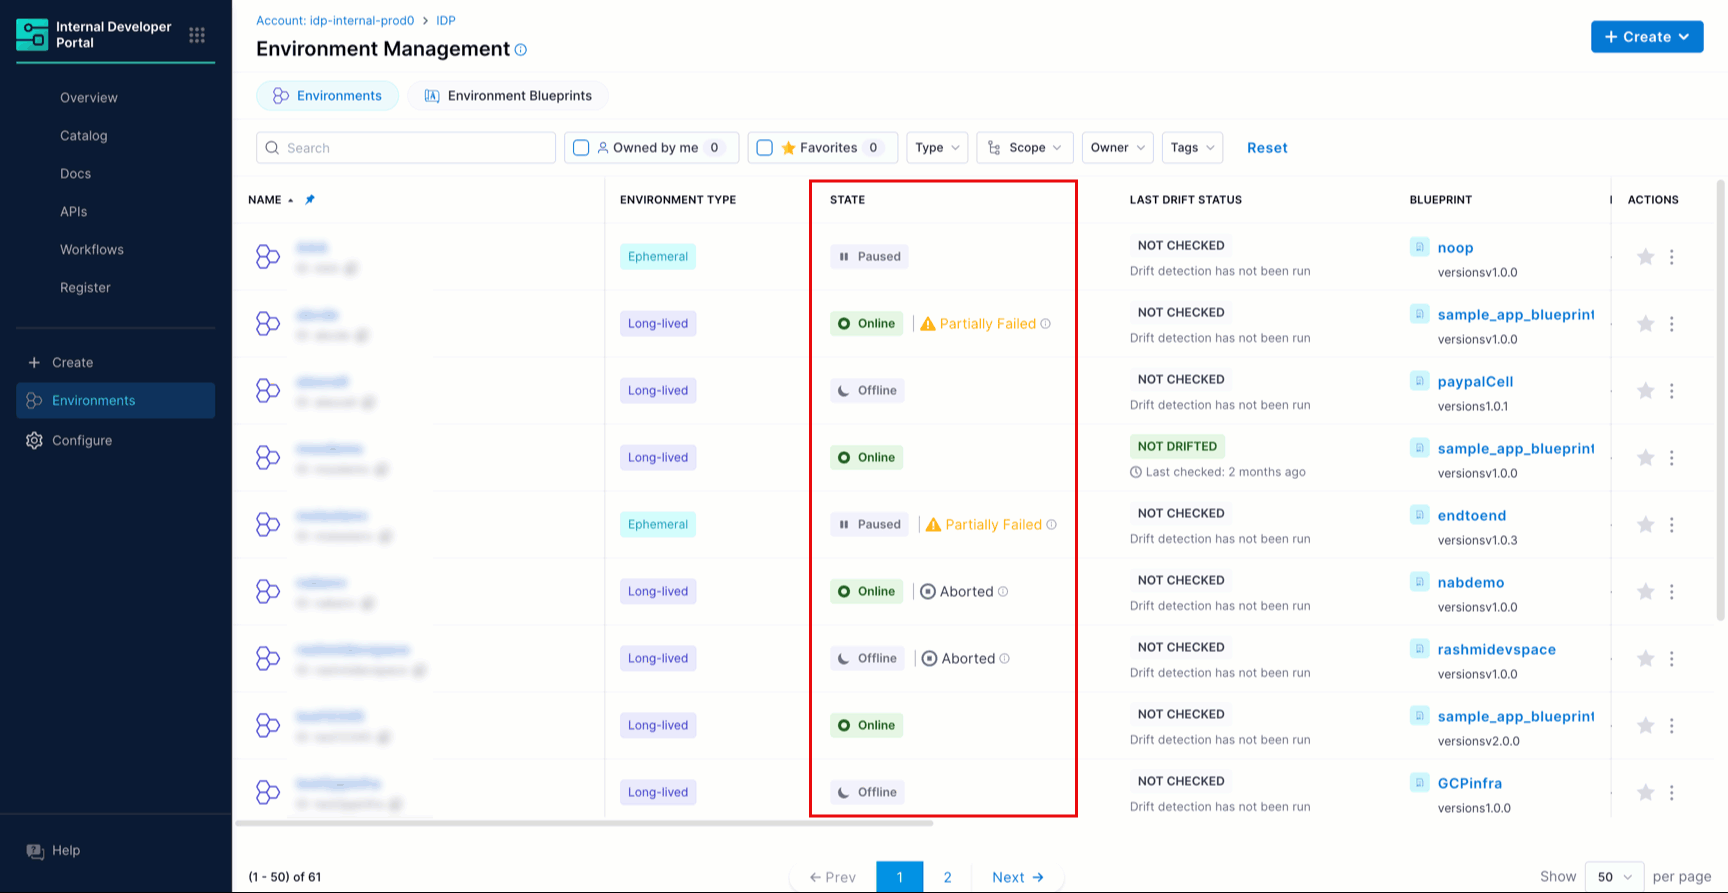Click the NOT DRIFTED status badge
The height and width of the screenshot is (893, 1728).
[x=1177, y=447]
